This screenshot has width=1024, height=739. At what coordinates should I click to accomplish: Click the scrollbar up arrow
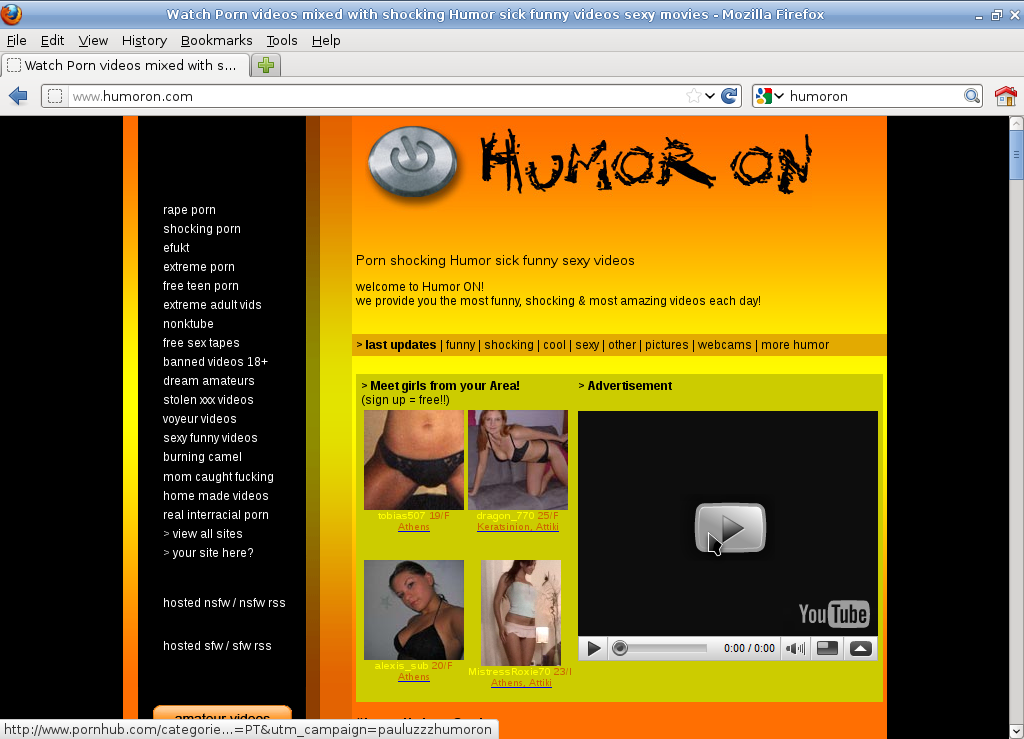tap(1016, 123)
